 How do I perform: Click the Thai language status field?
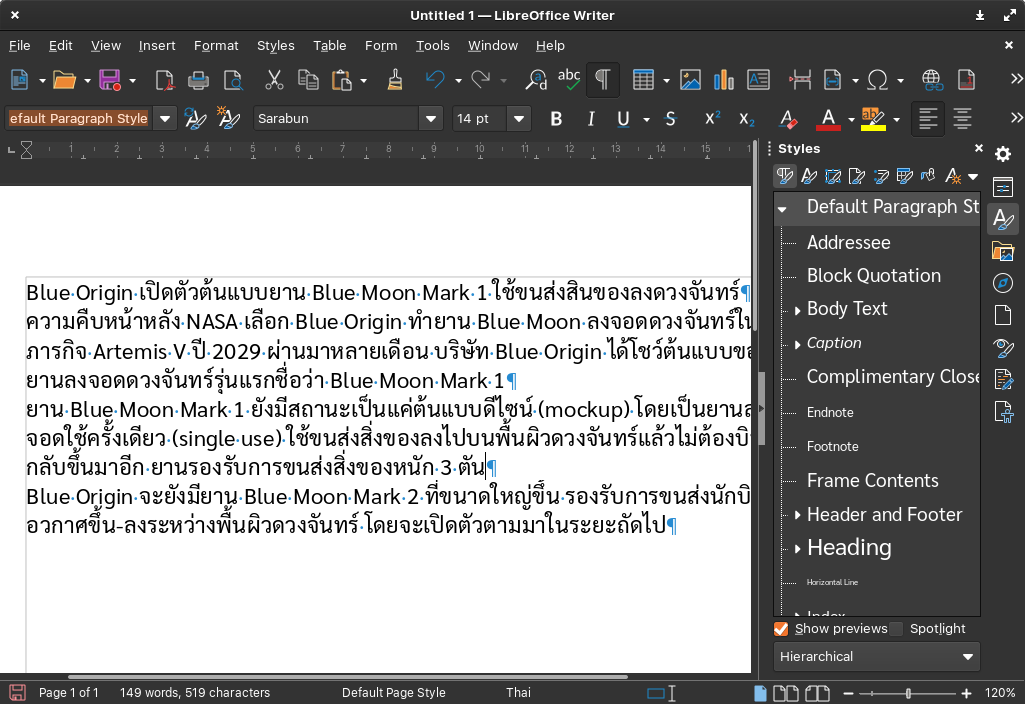518,692
